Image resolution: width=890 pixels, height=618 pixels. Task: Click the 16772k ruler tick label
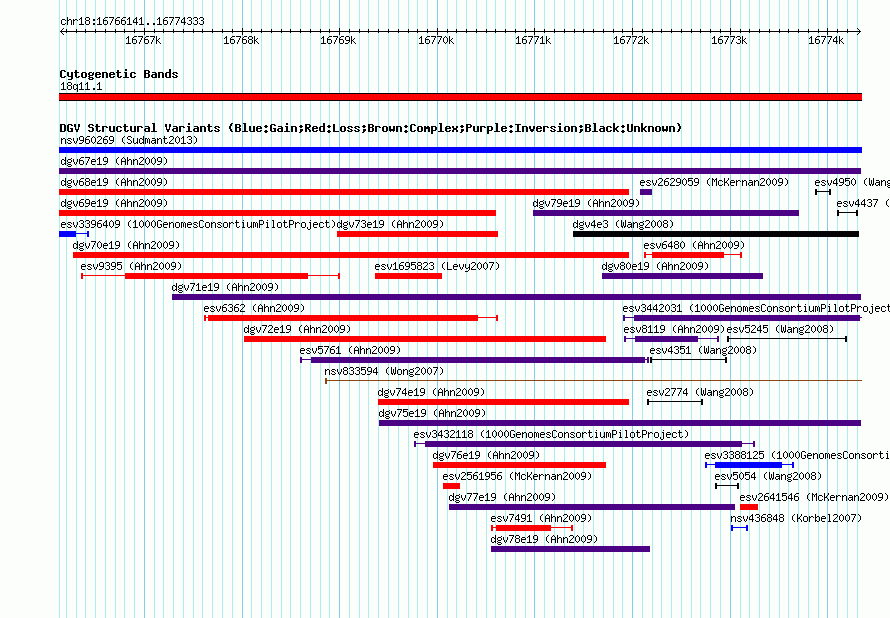[x=631, y=40]
